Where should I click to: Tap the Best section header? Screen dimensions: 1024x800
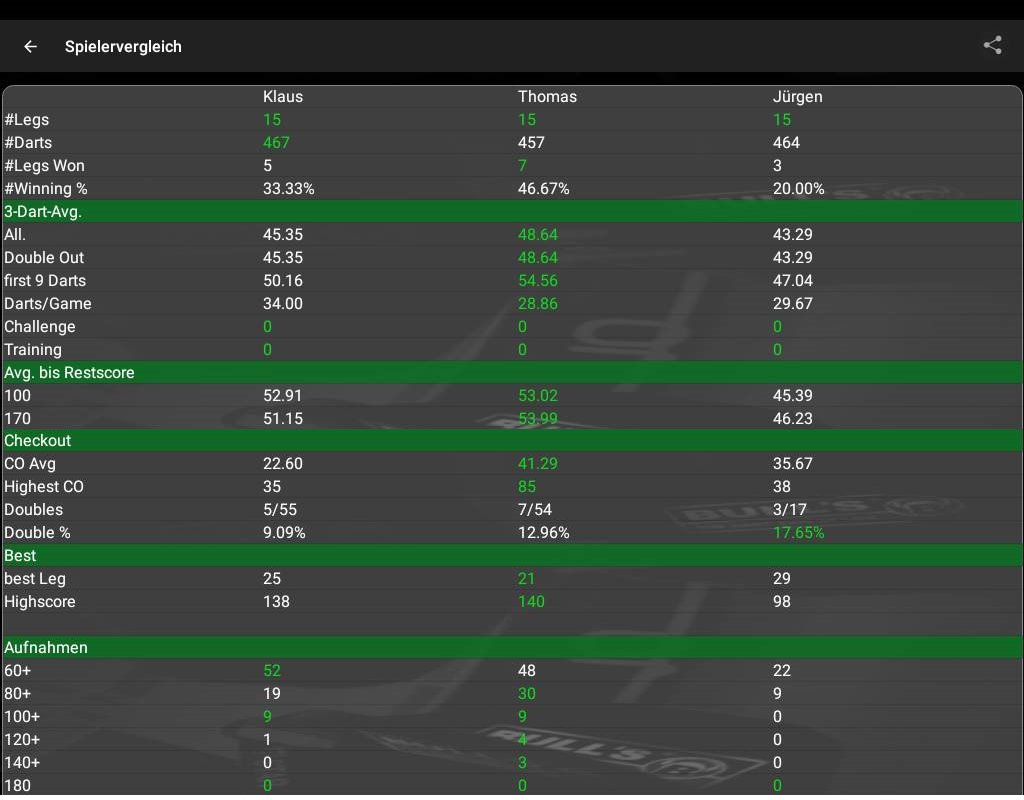(20, 555)
